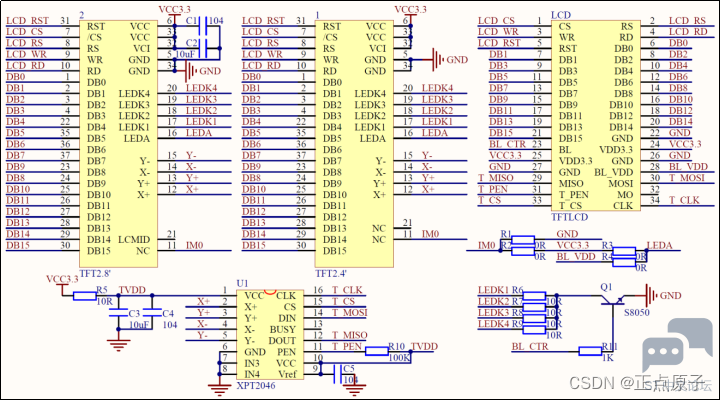This screenshot has height=401, width=721.
Task: Click the IN3 pin label on XPT2046
Action: click(252, 363)
